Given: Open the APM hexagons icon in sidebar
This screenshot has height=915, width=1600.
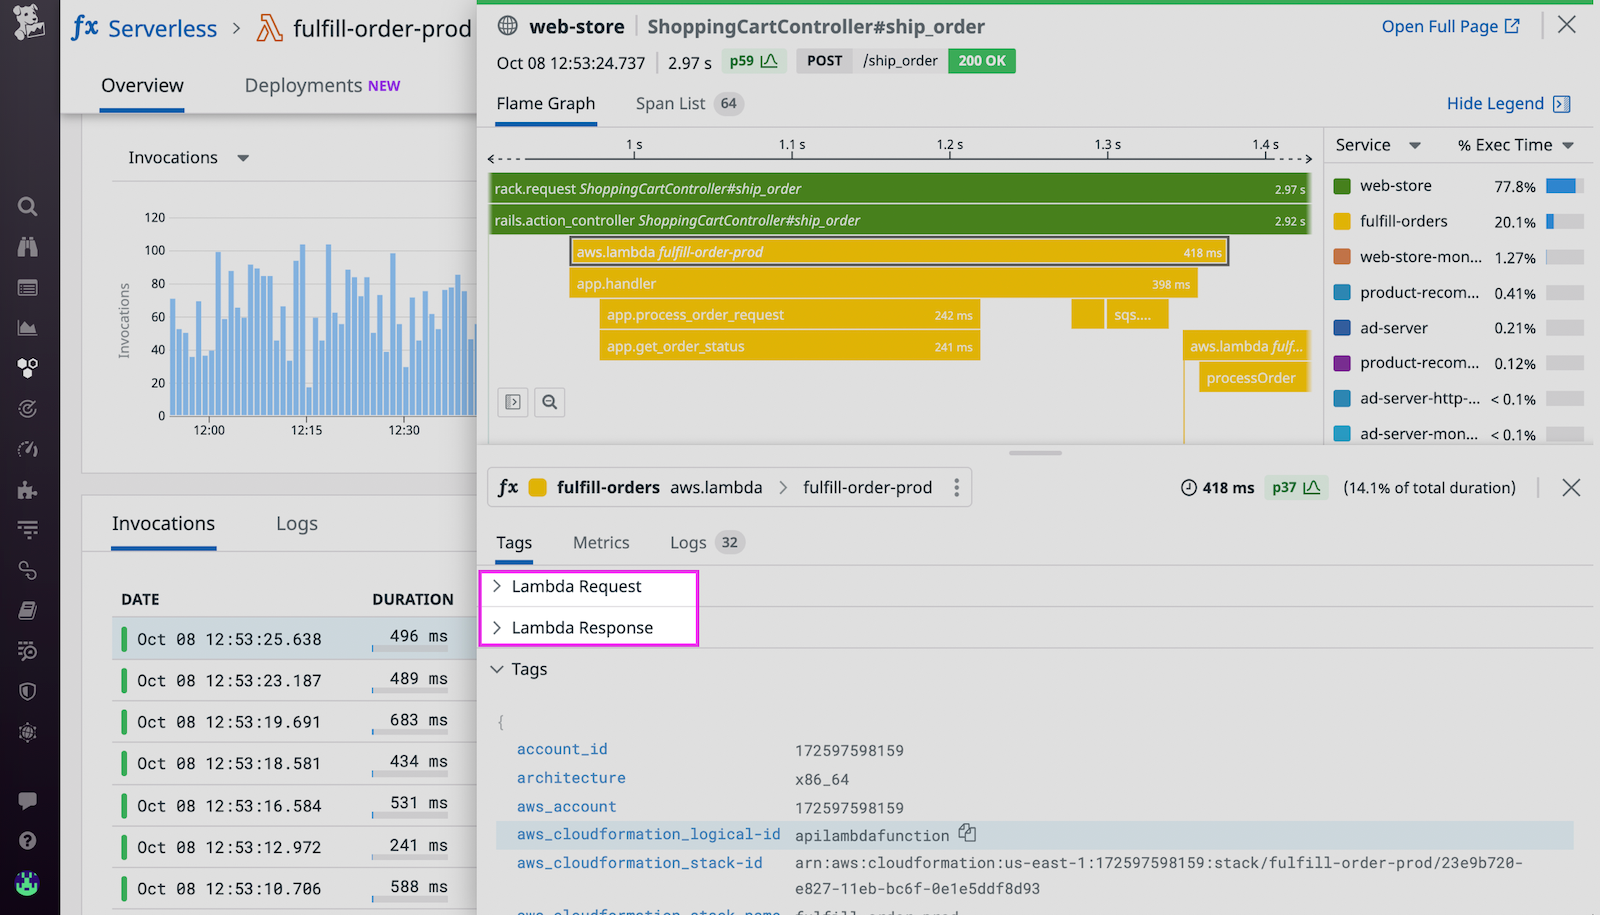Looking at the screenshot, I should [27, 368].
